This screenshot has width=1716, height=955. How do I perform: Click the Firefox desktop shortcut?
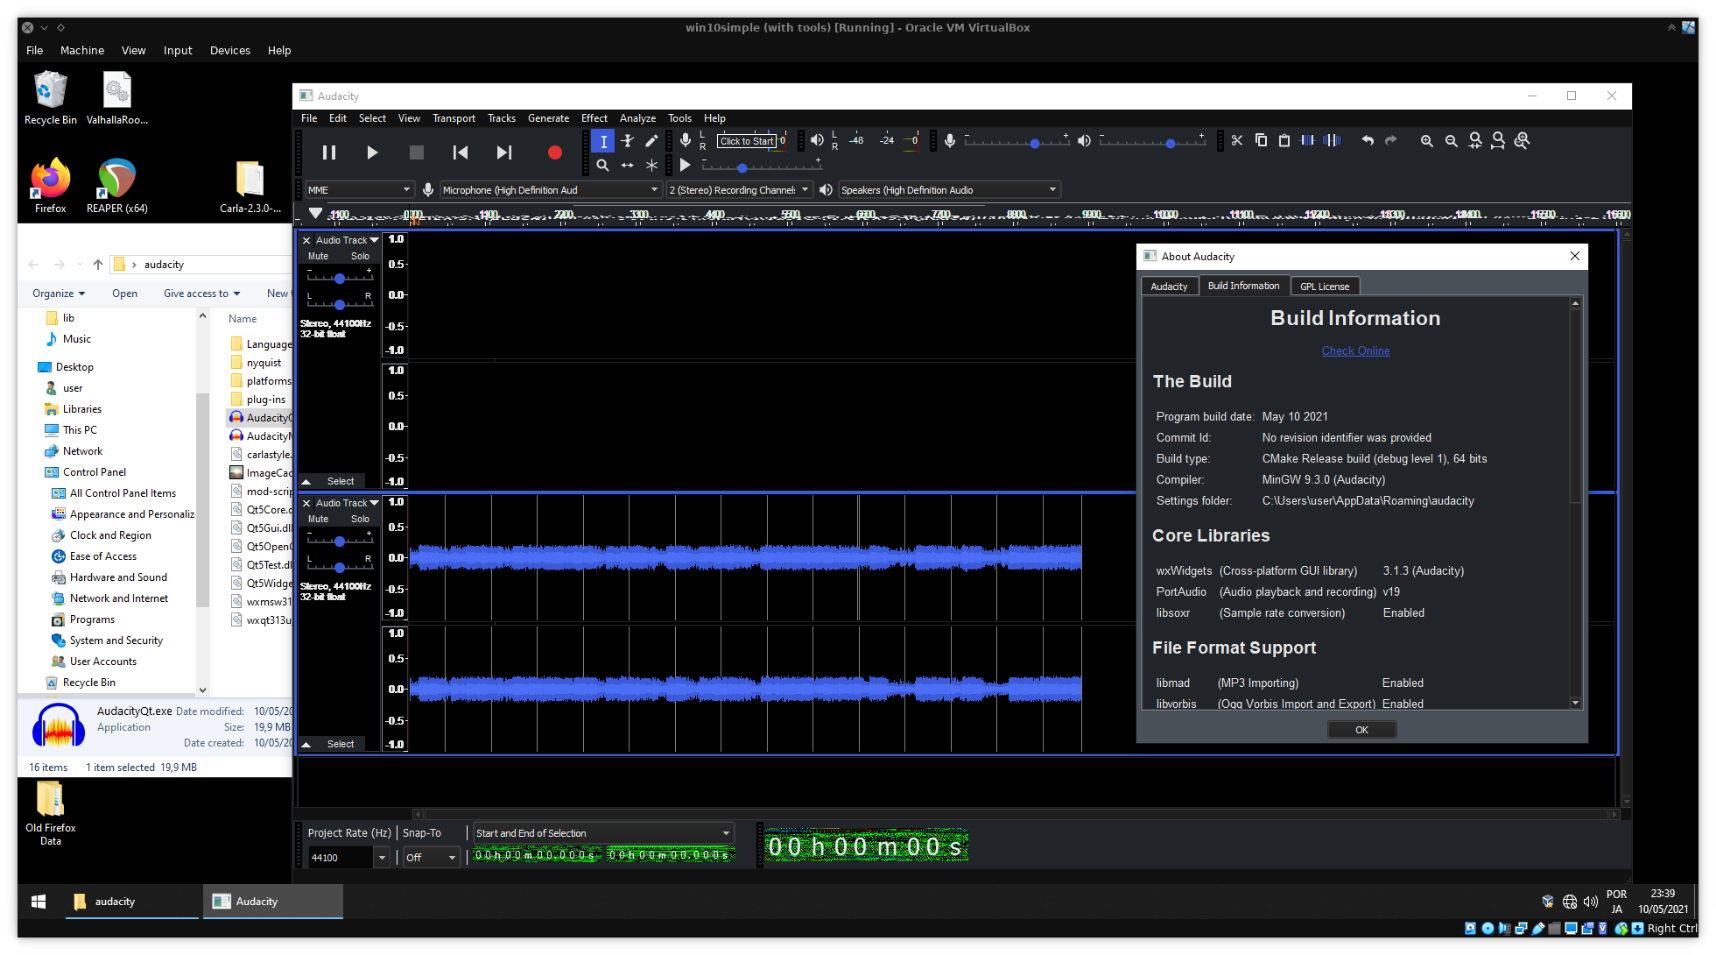click(x=50, y=186)
